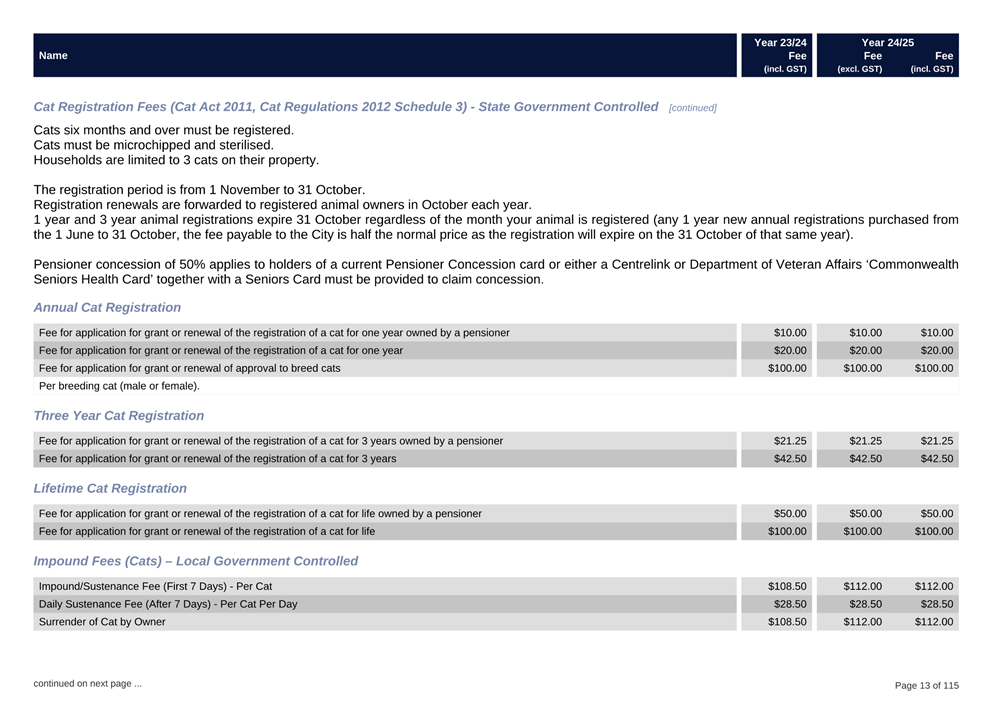Click the approval to breed cats fee row
Screen dimensions: 992x702
[x=189, y=368]
